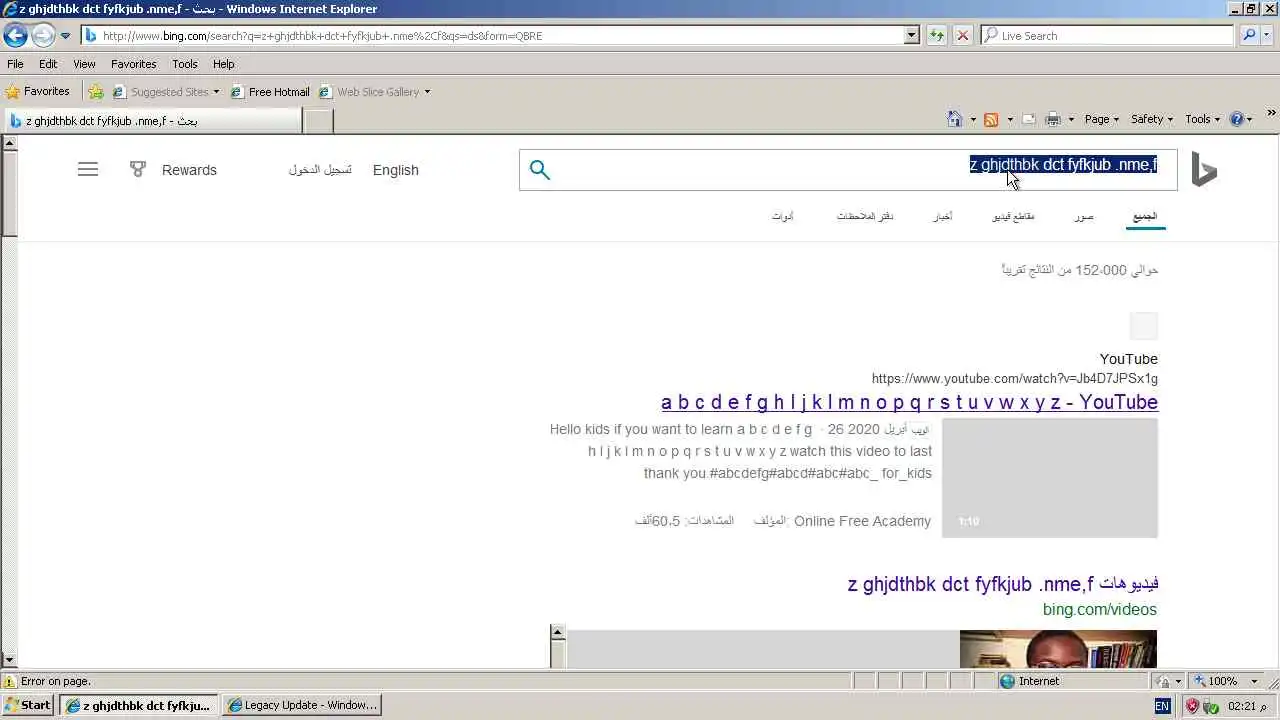Click the video thumbnail showing a man

point(1058,648)
